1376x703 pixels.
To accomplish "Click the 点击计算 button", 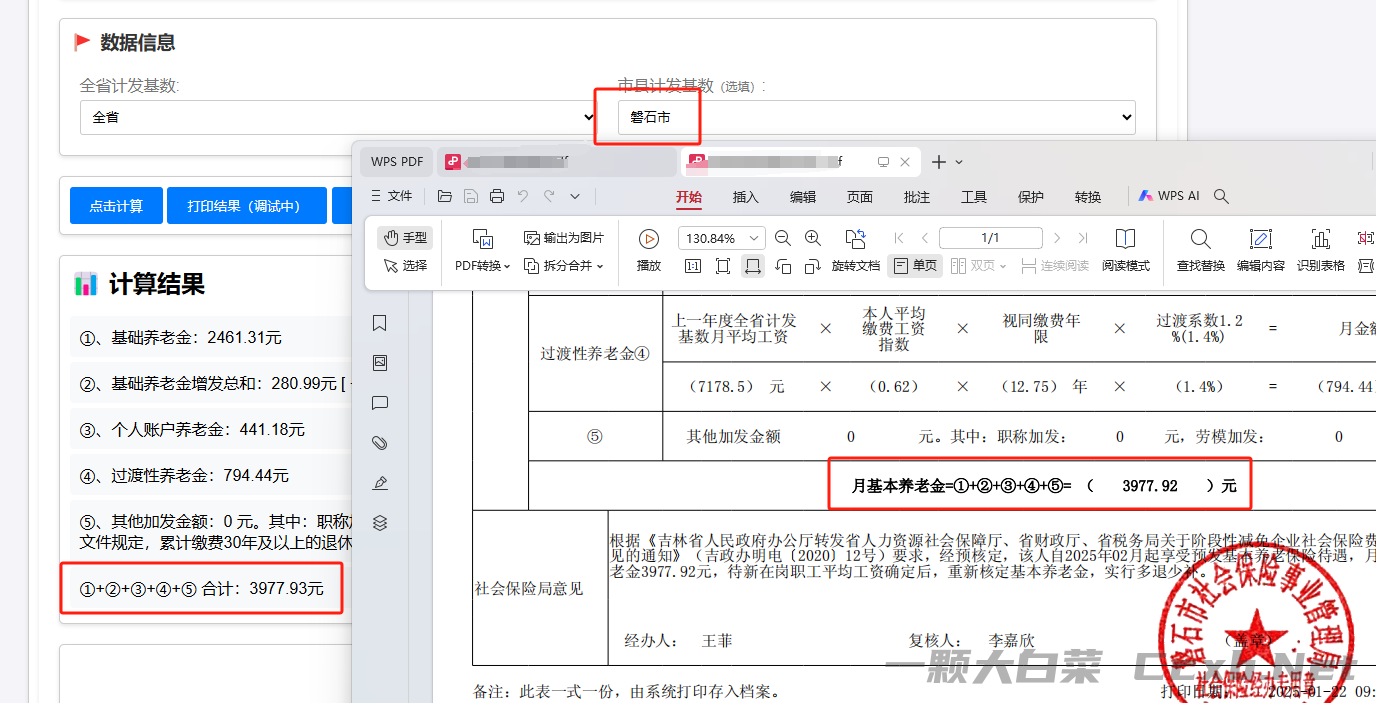I will tap(116, 206).
